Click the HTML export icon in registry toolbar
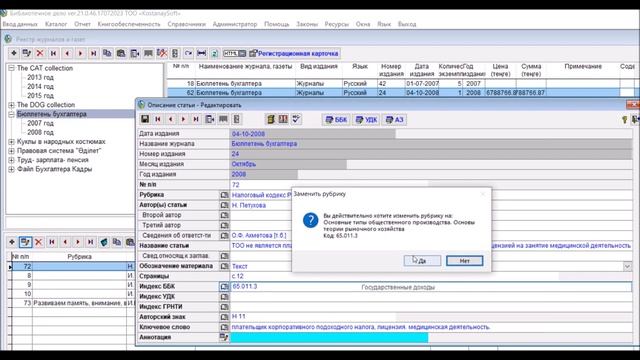The image size is (640, 360). coord(234,53)
